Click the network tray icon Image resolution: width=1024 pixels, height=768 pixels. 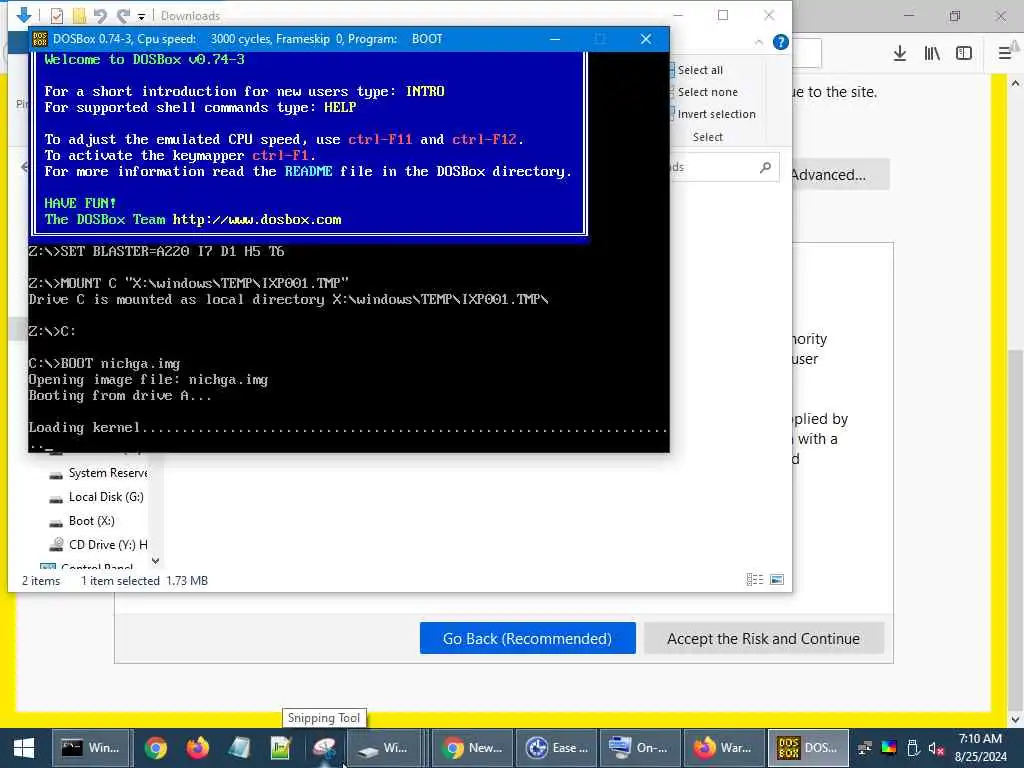click(865, 748)
